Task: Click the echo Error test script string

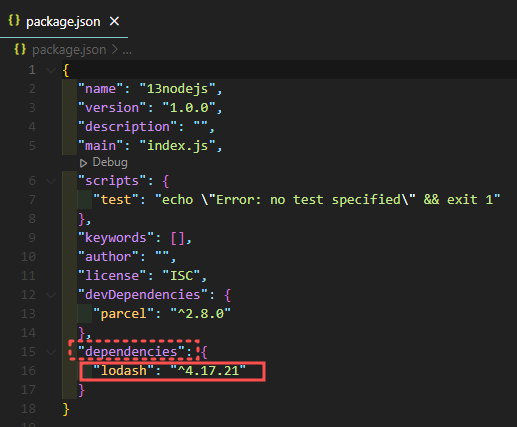Action: click(327, 200)
